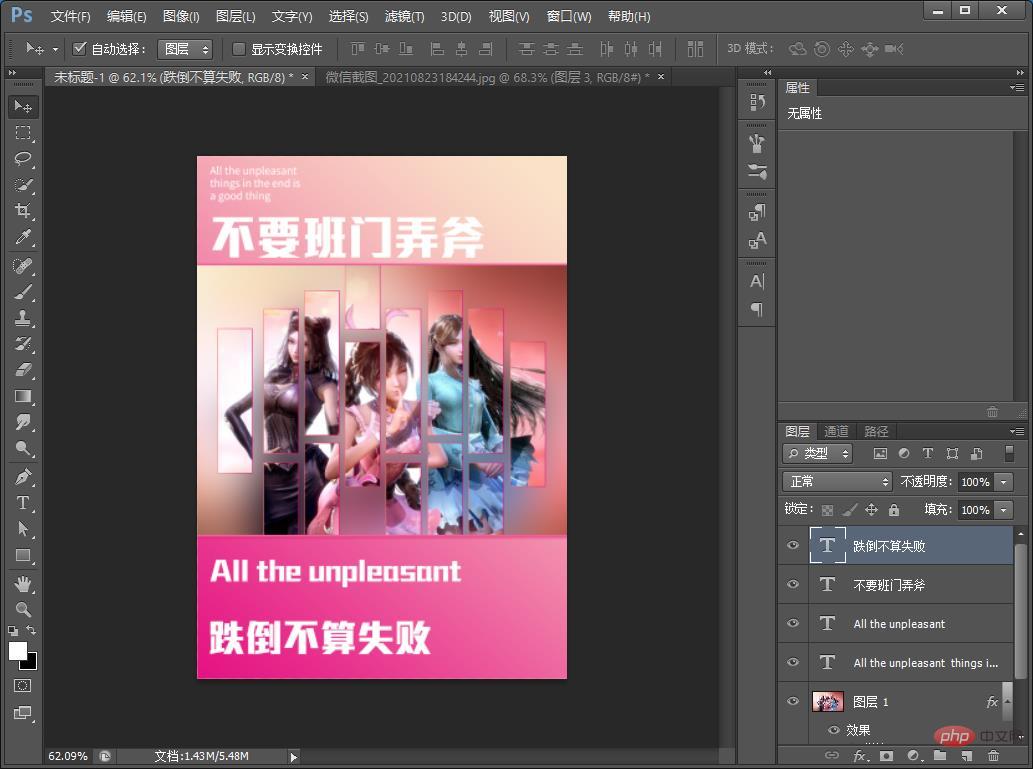The width and height of the screenshot is (1033, 769).
Task: Enable the 显示变换控件 checkbox
Action: pos(237,48)
